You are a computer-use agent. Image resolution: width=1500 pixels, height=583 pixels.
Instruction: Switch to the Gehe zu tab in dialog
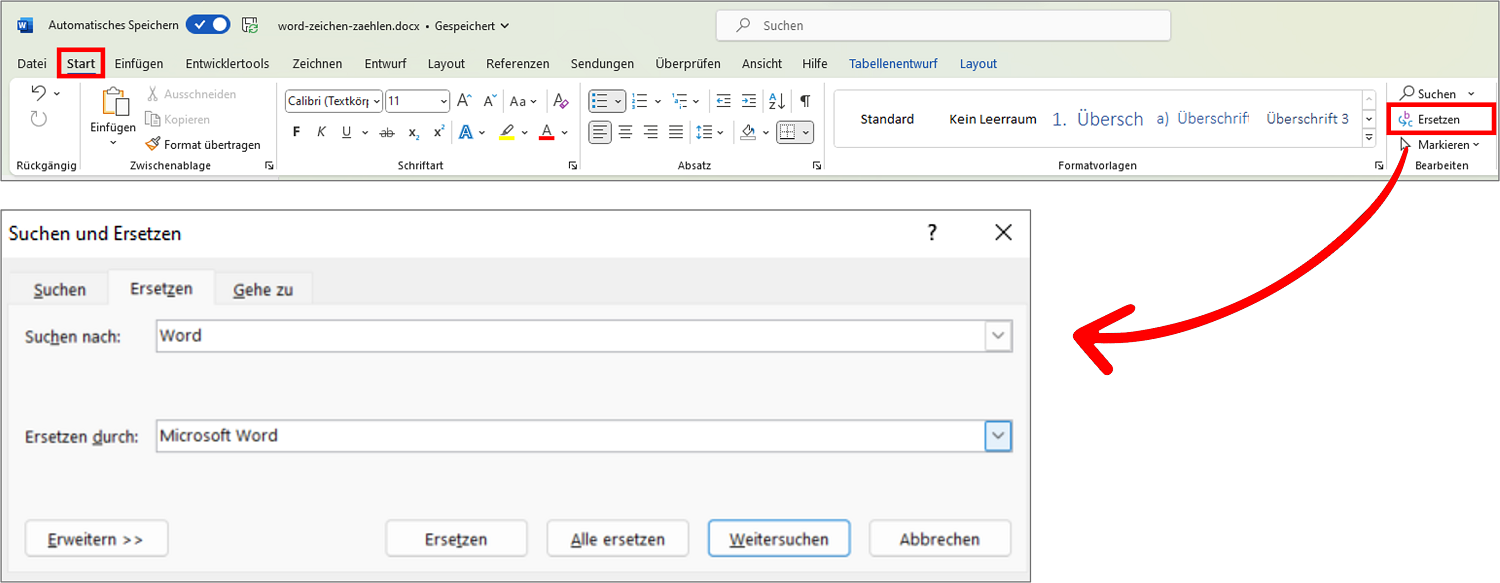263,290
